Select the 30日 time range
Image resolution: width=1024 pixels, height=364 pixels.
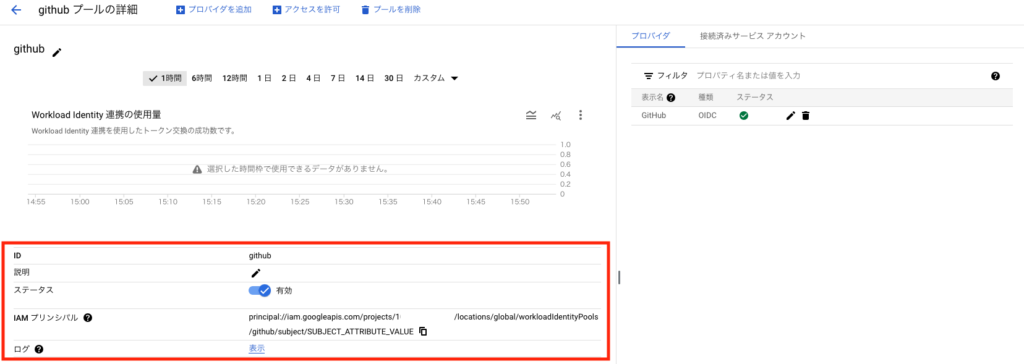(x=393, y=78)
